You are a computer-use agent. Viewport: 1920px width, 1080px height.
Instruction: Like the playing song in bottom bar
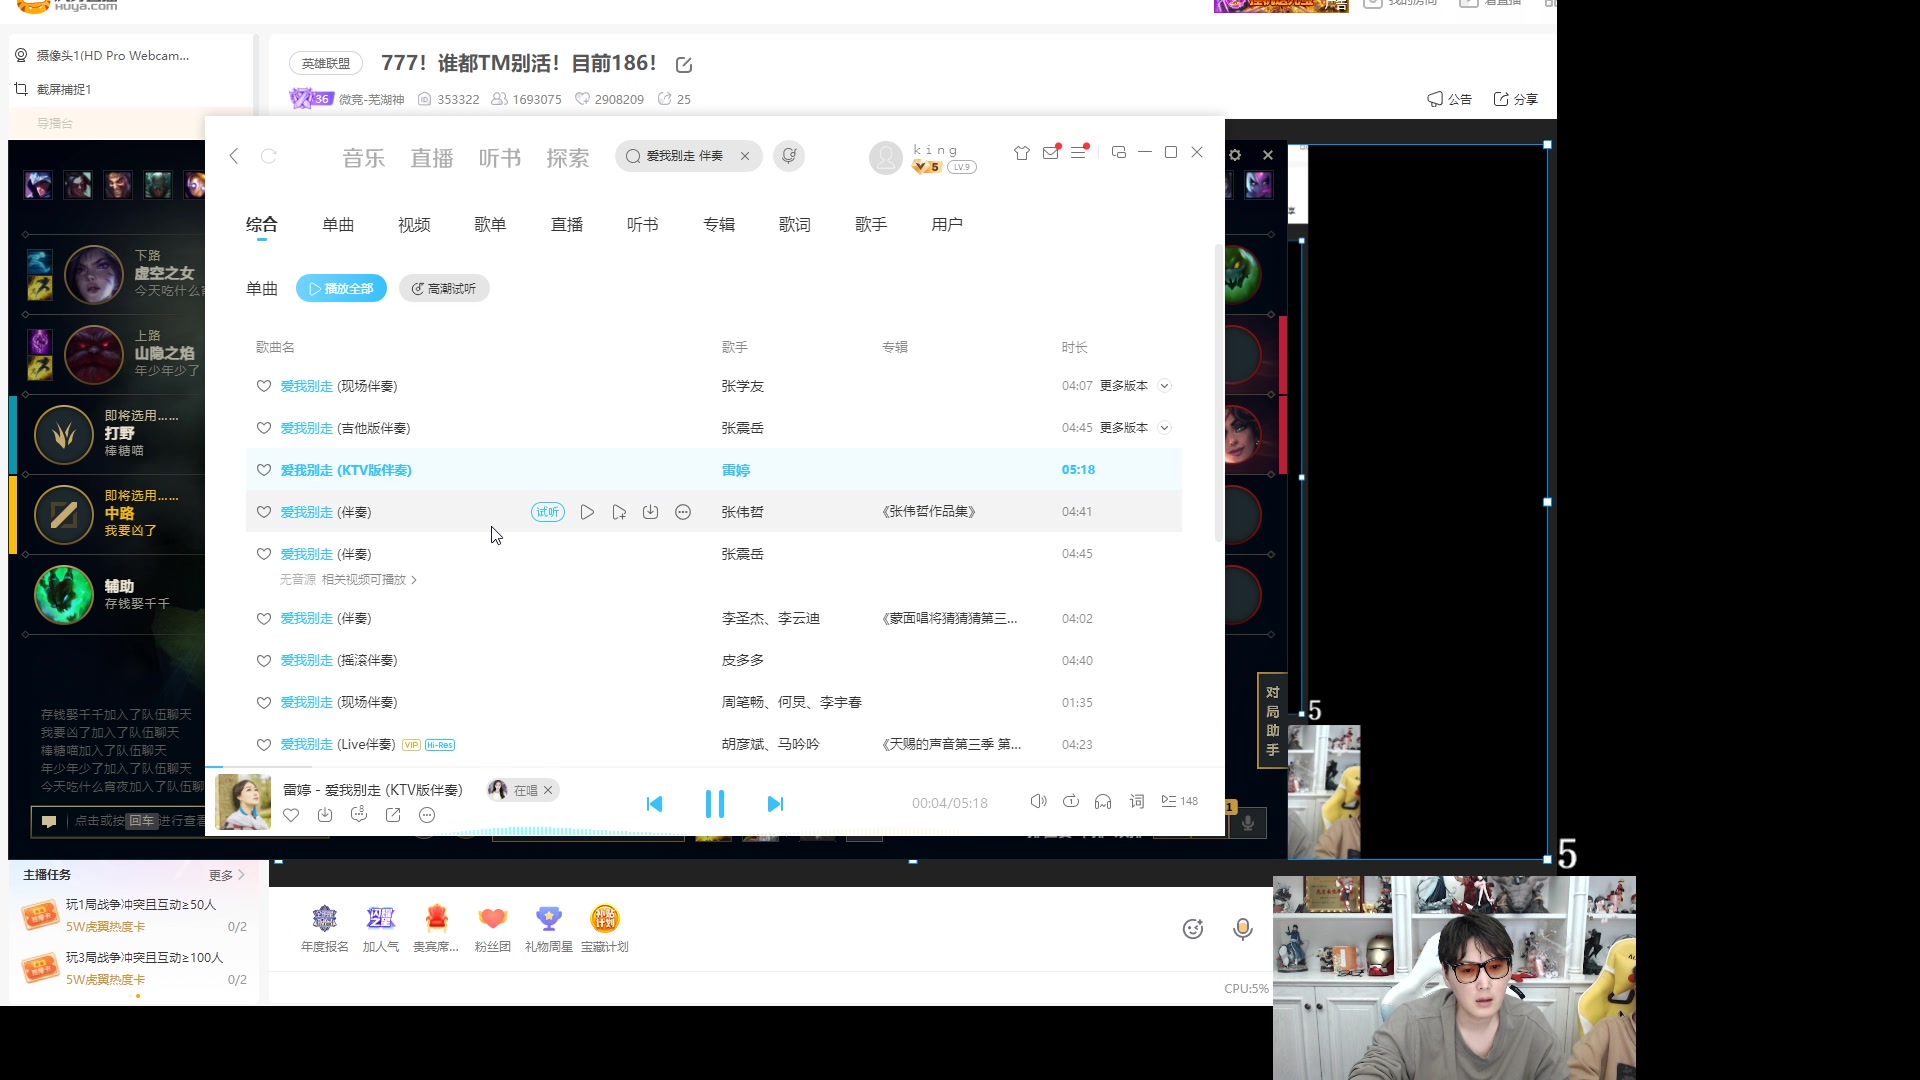291,815
